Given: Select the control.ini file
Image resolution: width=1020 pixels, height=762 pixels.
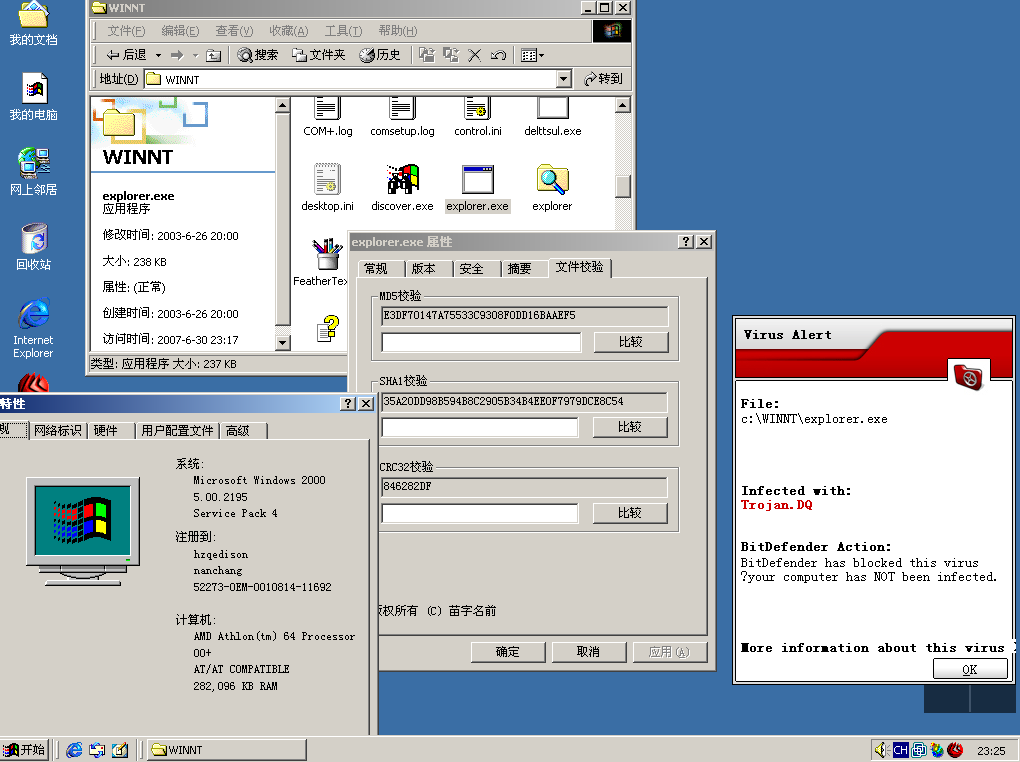Looking at the screenshot, I should tap(477, 117).
